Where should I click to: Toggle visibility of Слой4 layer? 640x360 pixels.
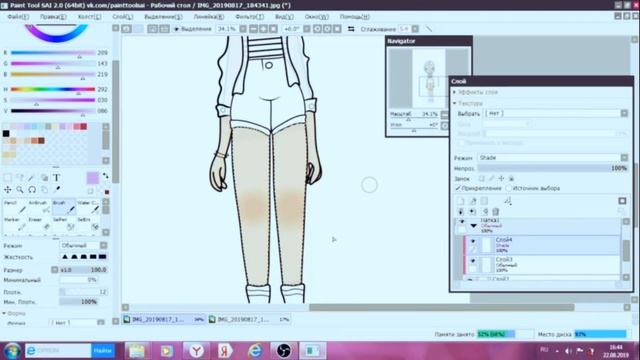point(473,241)
